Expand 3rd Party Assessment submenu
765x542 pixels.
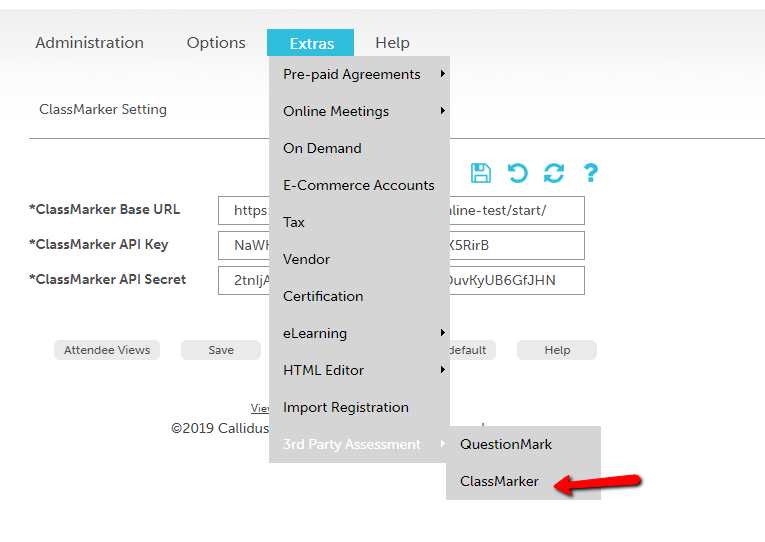pos(359,444)
